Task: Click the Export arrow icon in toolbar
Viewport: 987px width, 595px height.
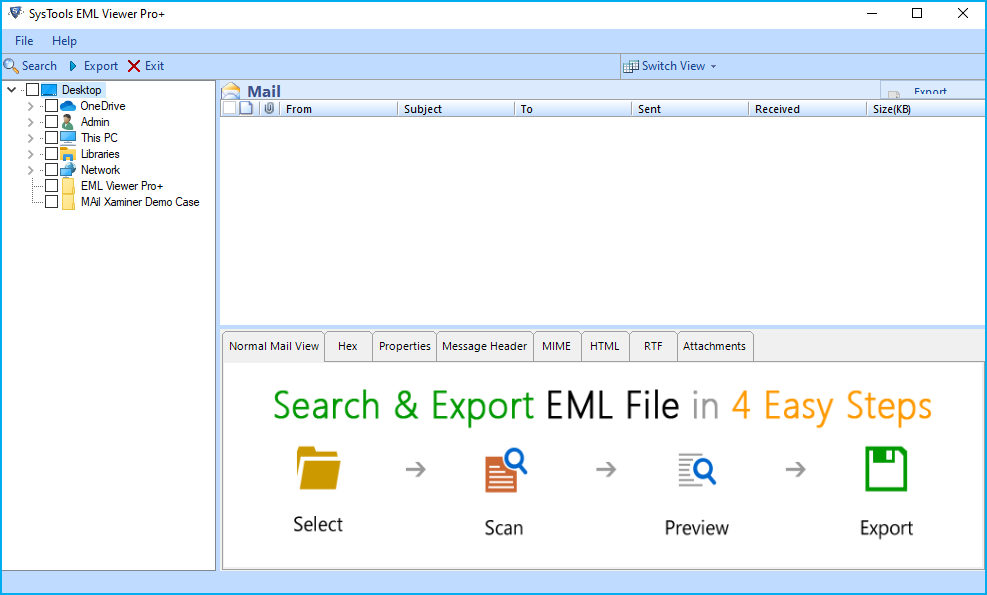Action: coord(73,66)
